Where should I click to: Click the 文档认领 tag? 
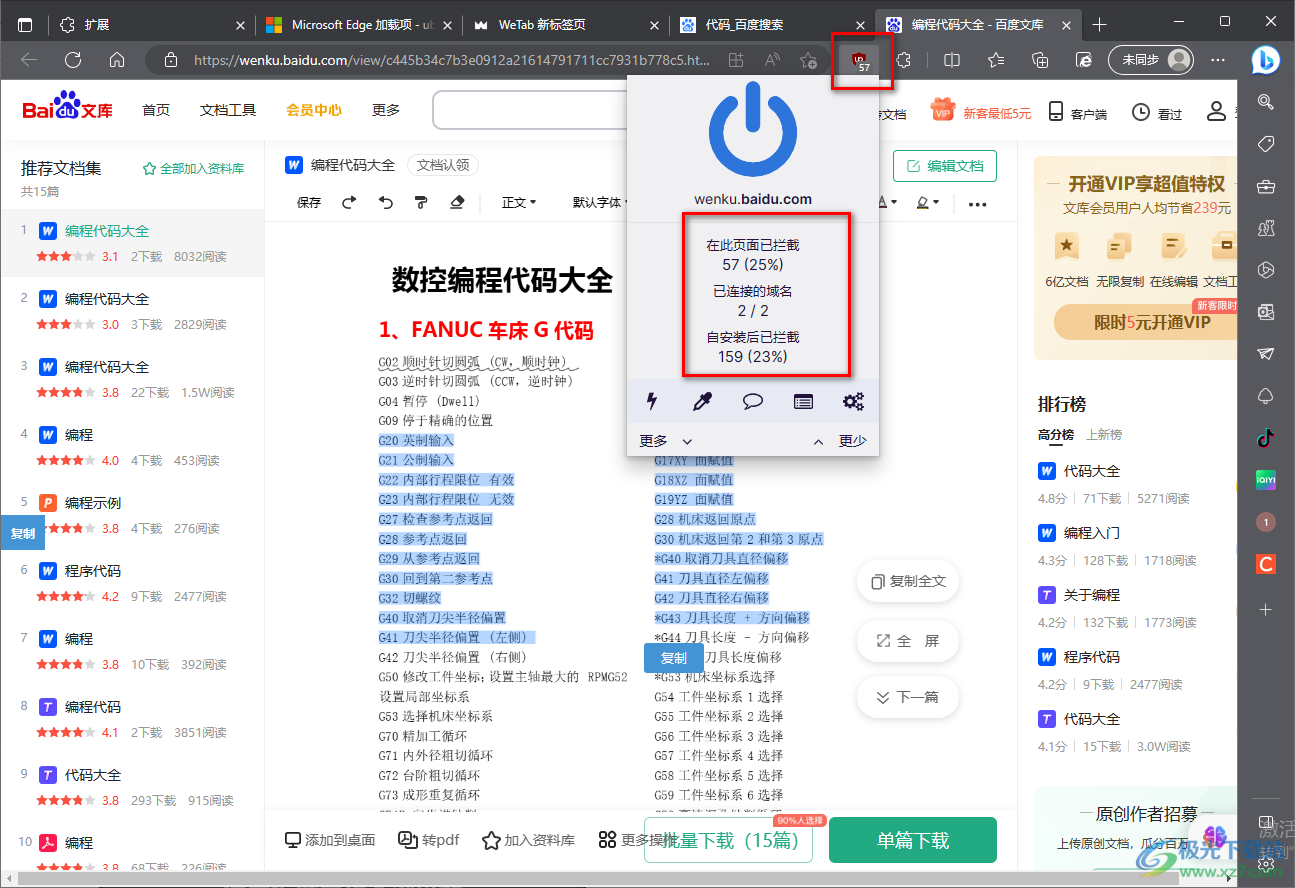tap(443, 165)
